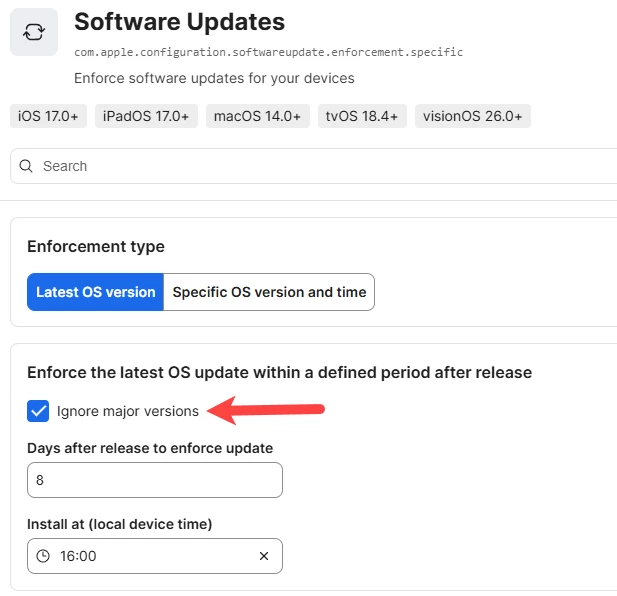Image resolution: width=617 pixels, height=596 pixels.
Task: Click the Ignore major versions label text
Action: click(128, 411)
